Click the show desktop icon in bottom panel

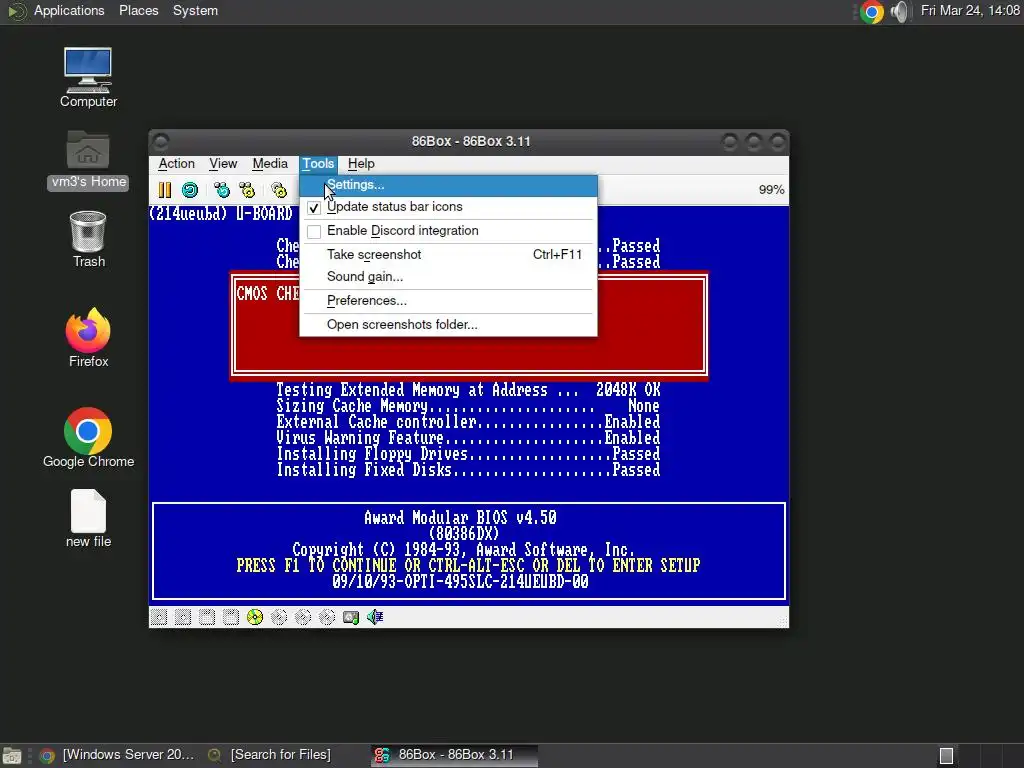click(x=12, y=756)
